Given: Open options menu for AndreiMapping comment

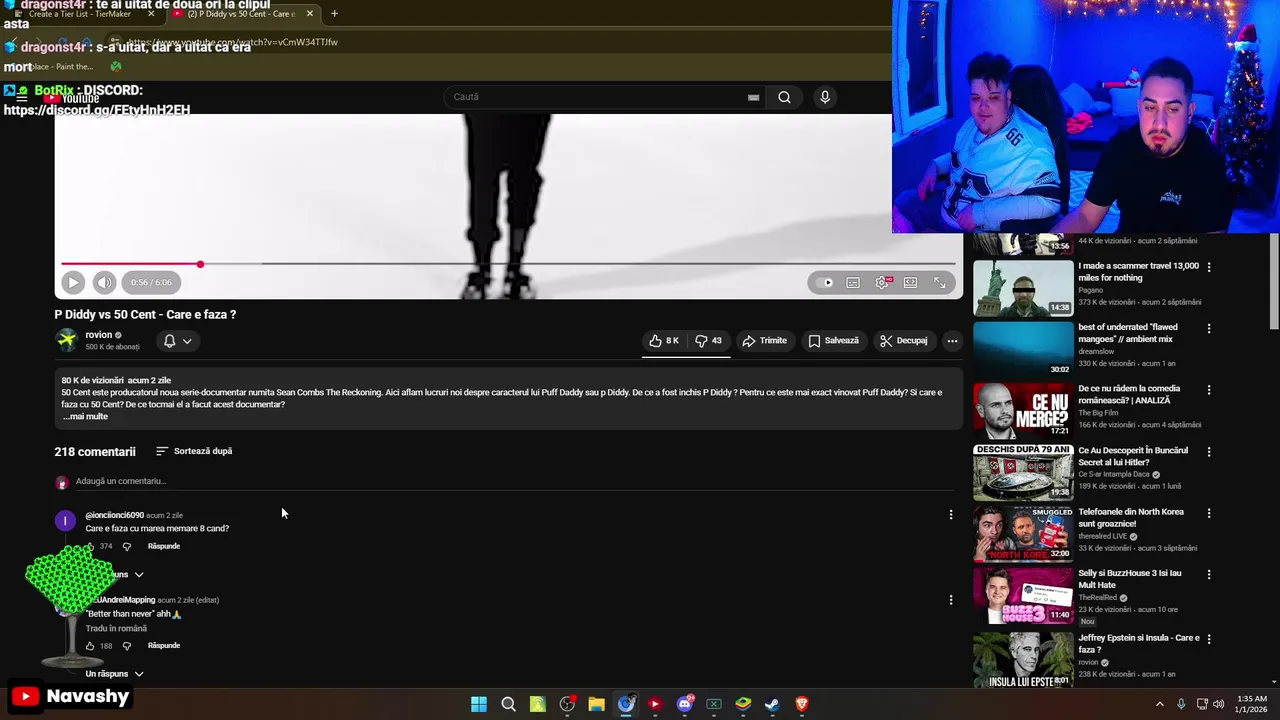Looking at the screenshot, I should [x=951, y=600].
